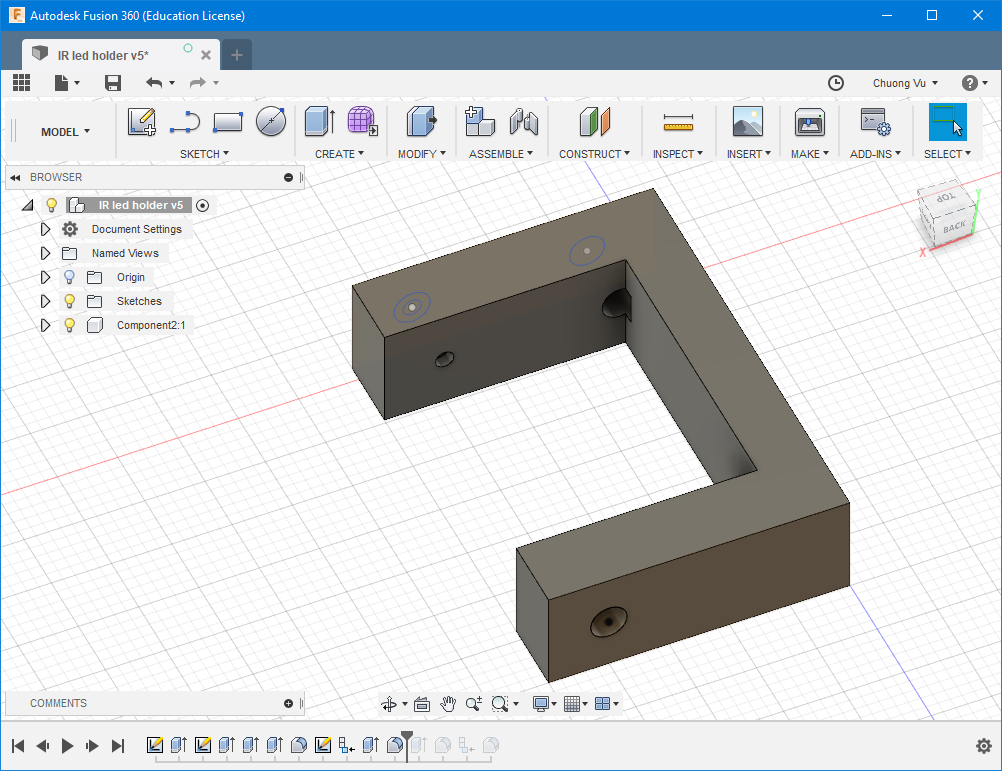The width and height of the screenshot is (1002, 771).
Task: Open the CONSTRUCT menu
Action: (x=594, y=154)
